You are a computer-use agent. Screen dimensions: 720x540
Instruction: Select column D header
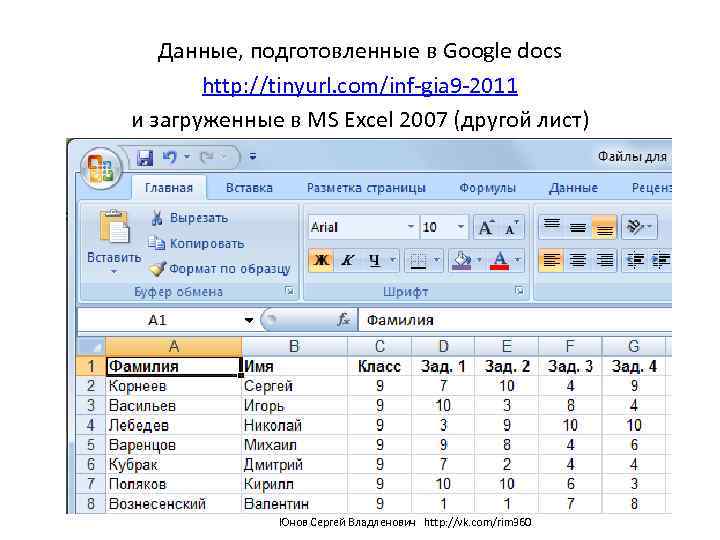(443, 346)
